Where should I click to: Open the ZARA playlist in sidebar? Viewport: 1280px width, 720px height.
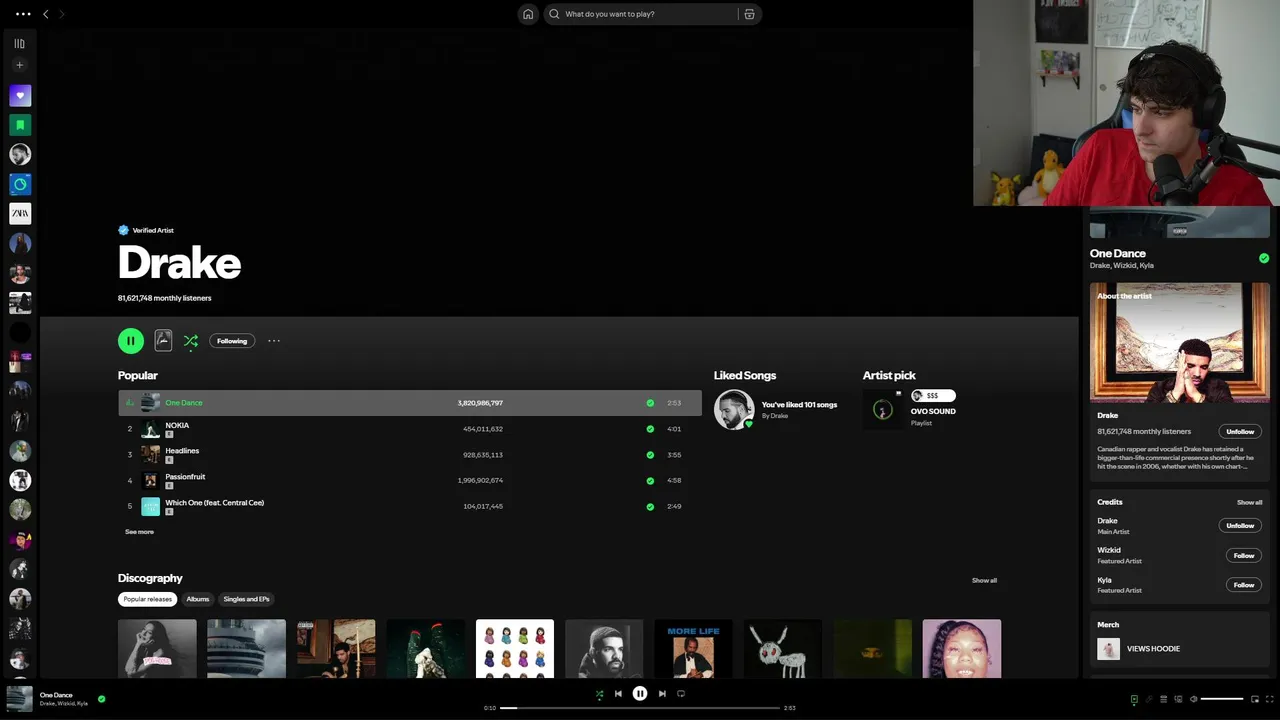click(x=20, y=213)
